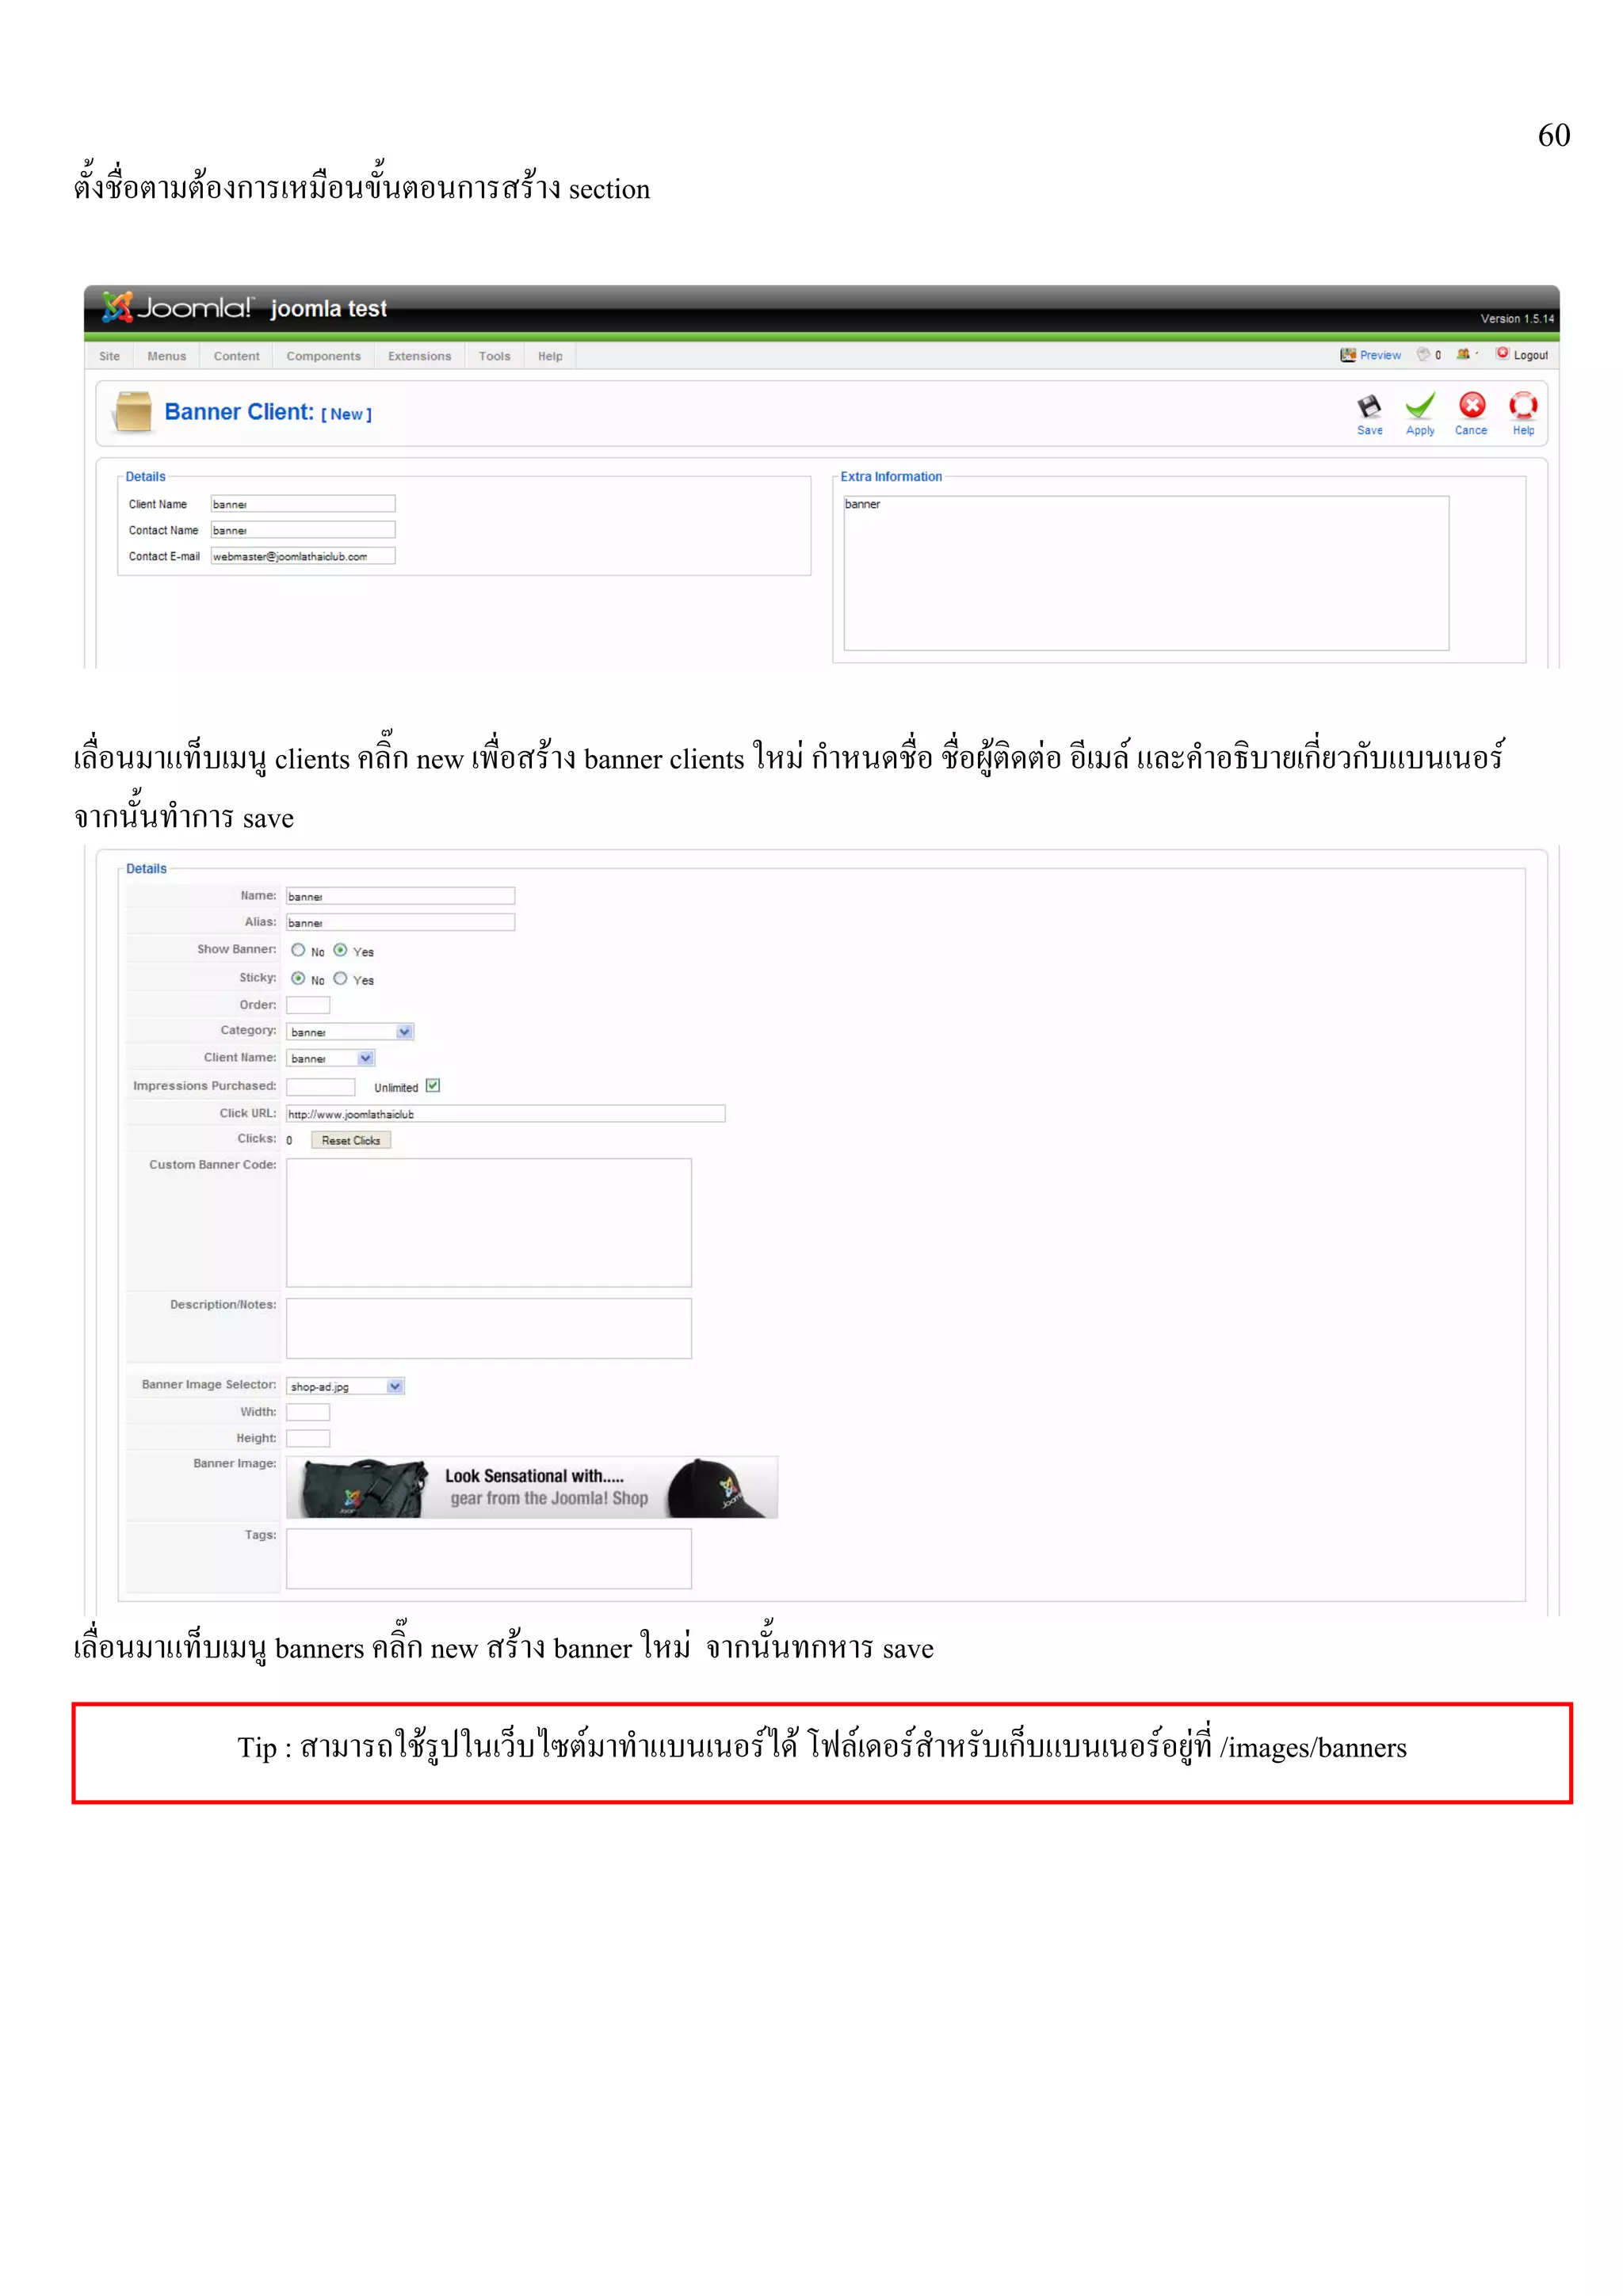Click the Impressions Purchased input field
Viewport: 1623px width, 2296px height.
pos(320,1087)
